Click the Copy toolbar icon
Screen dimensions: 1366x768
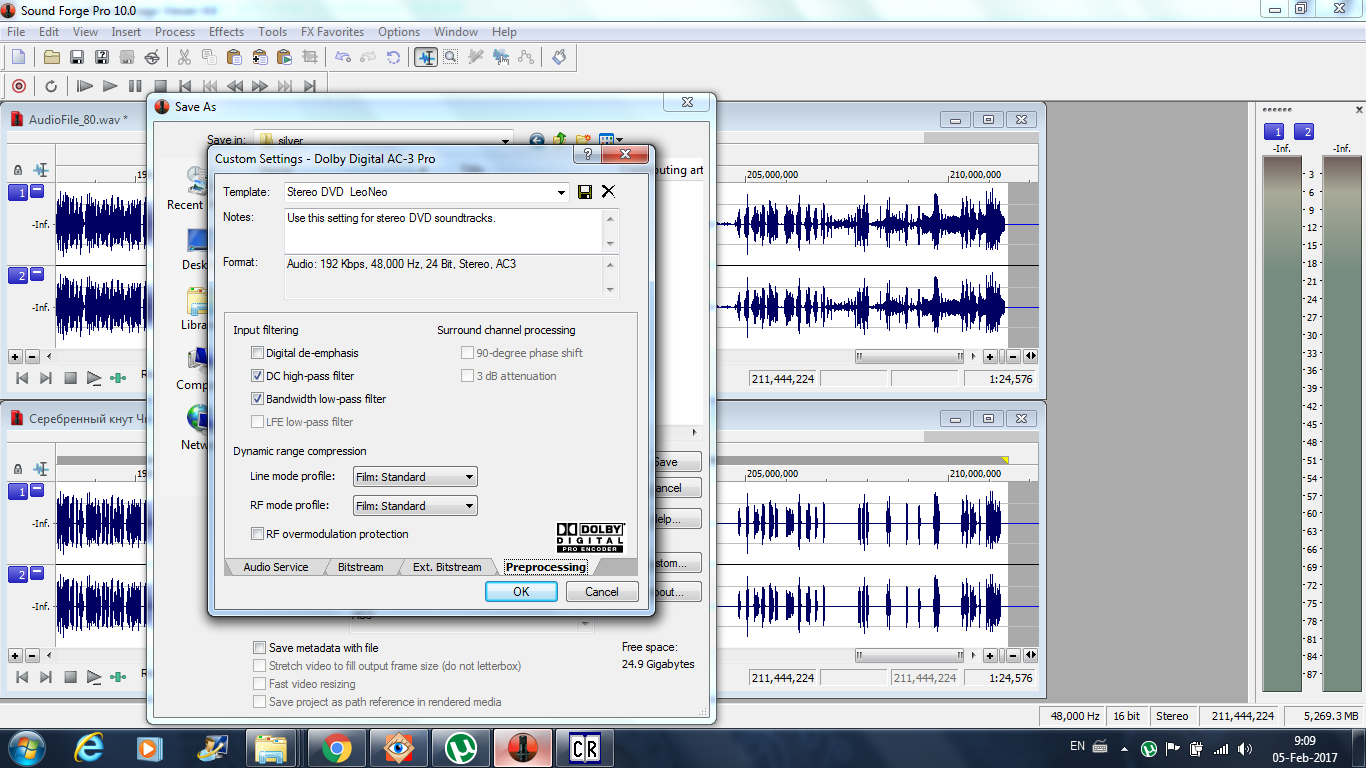point(210,57)
